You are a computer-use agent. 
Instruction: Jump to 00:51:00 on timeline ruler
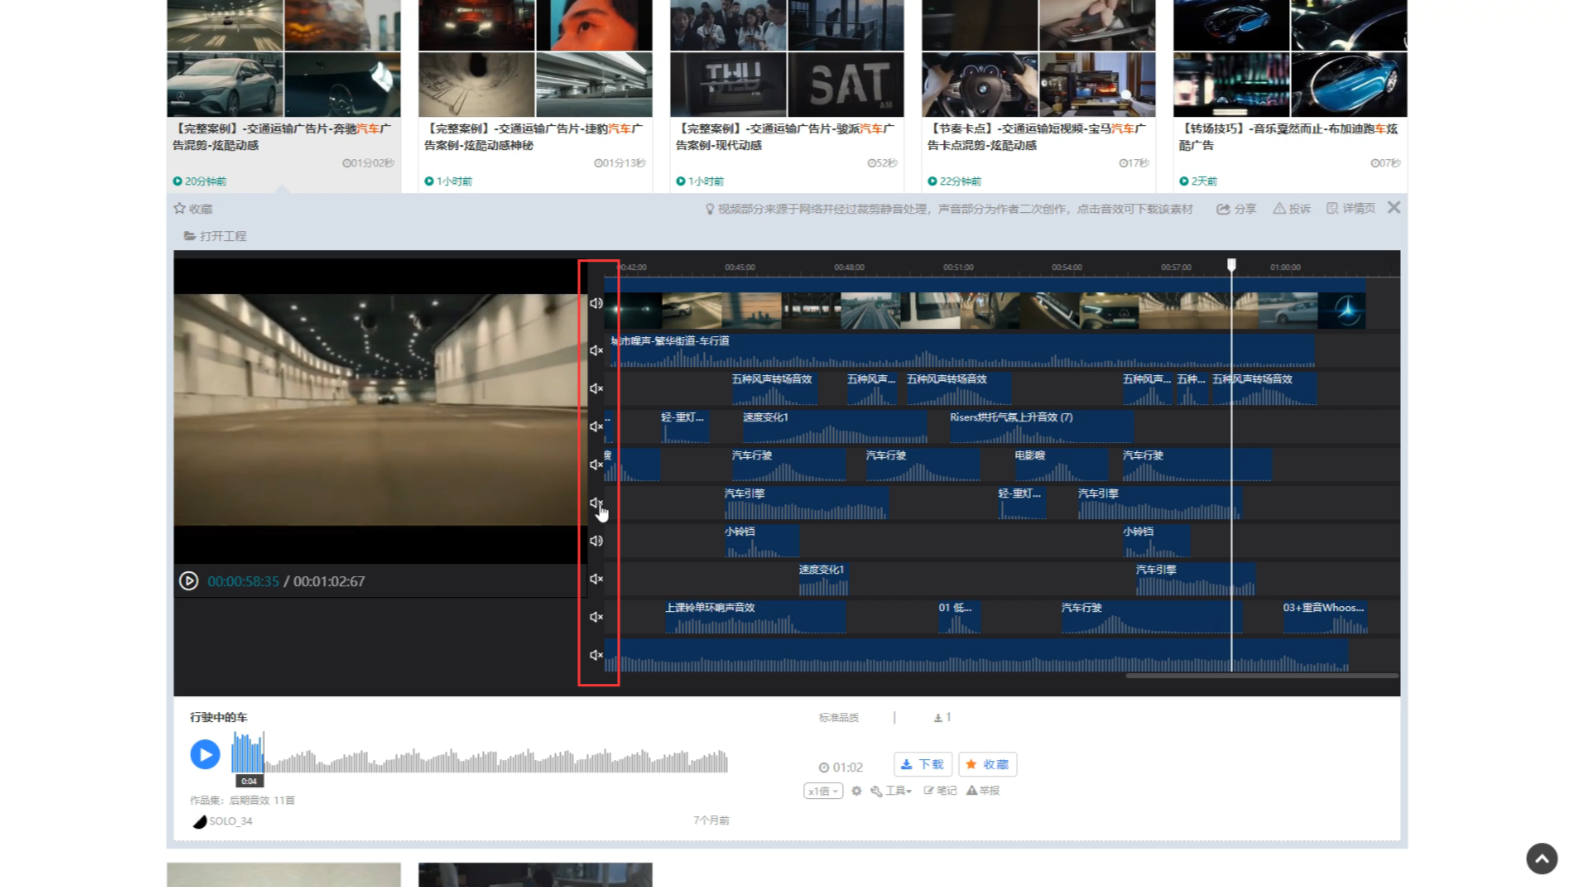point(958,267)
